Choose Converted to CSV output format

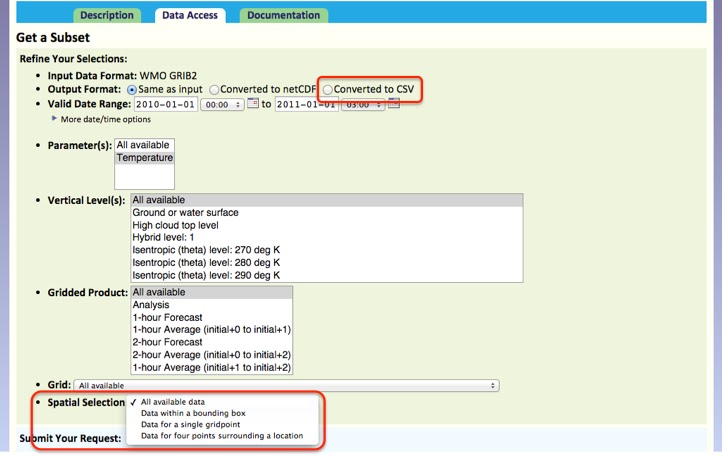[327, 90]
